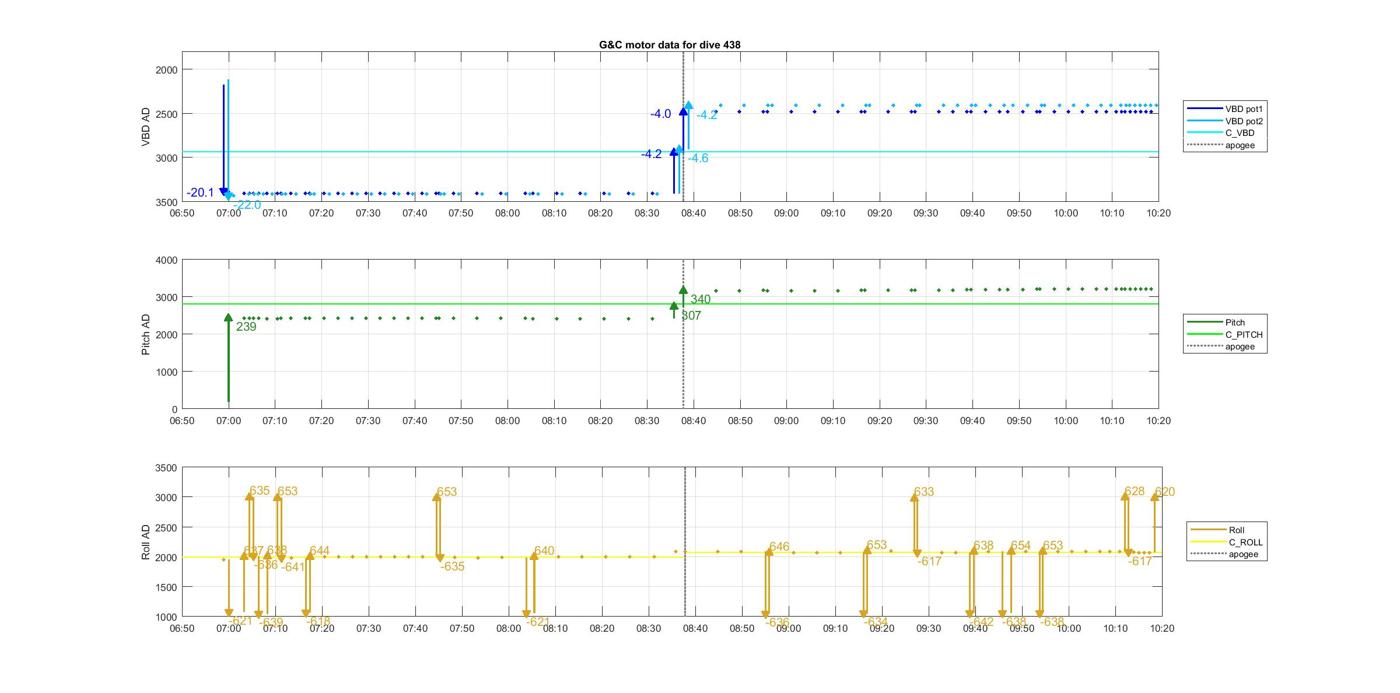This screenshot has width=1400, height=693.
Task: Click the '-22.0' VBD data label
Action: pyautogui.click(x=247, y=205)
